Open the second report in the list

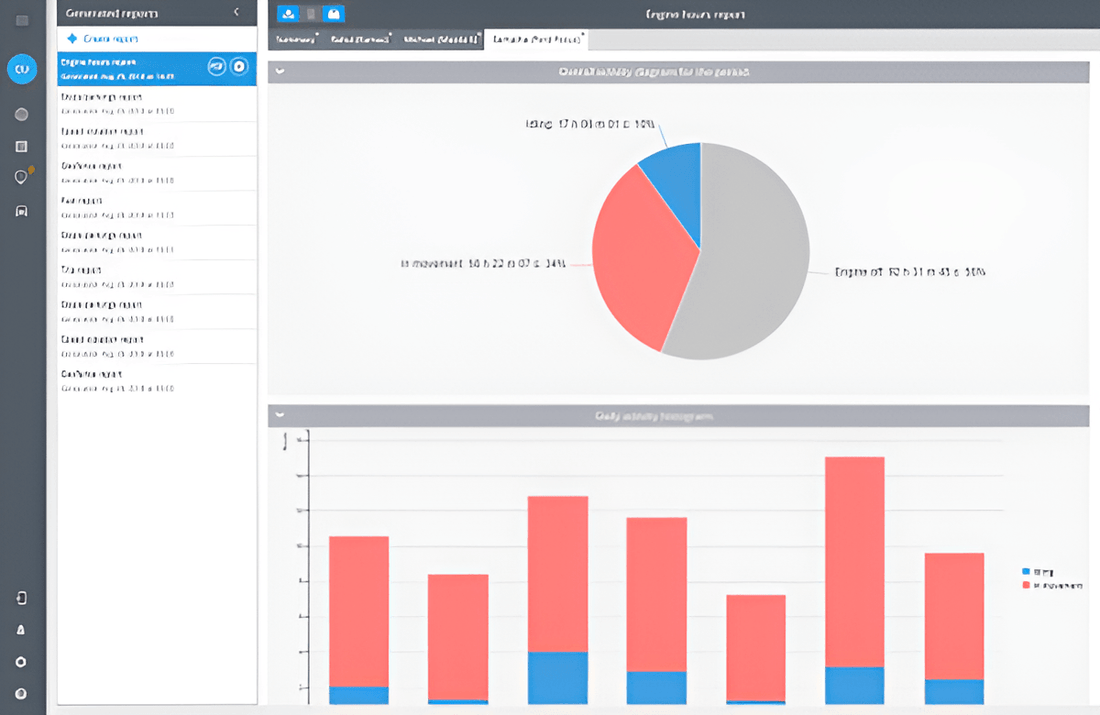(x=117, y=104)
